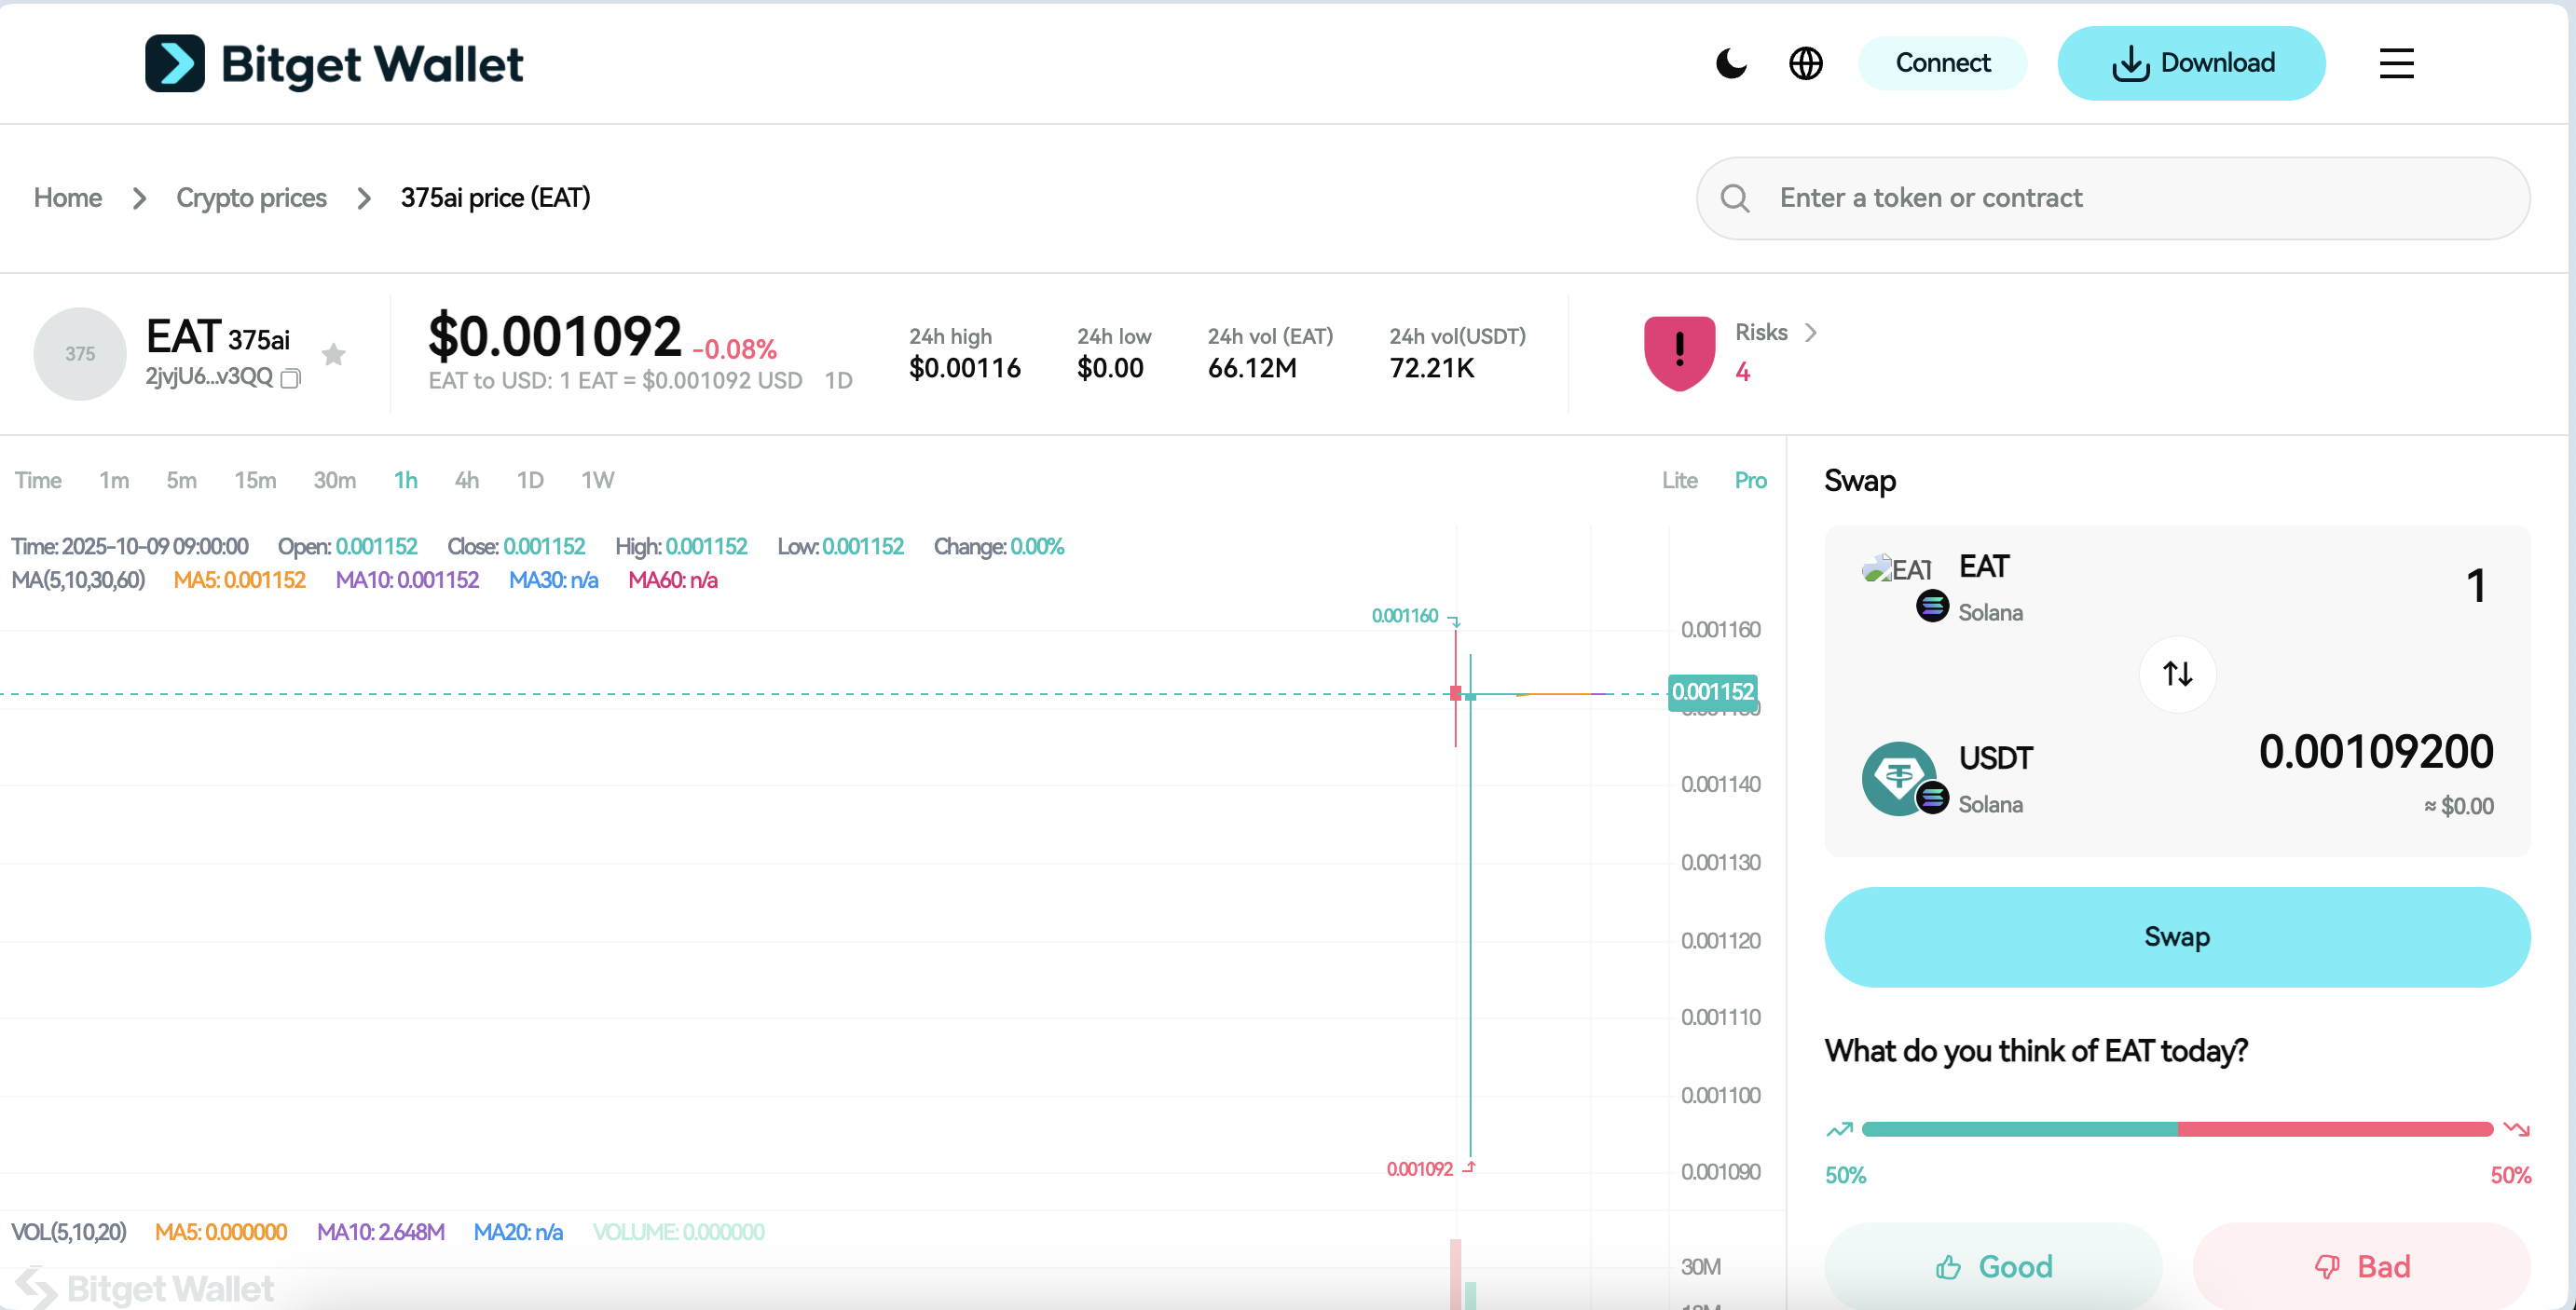Toggle dark mode moon icon
2576x1310 pixels.
1730,63
